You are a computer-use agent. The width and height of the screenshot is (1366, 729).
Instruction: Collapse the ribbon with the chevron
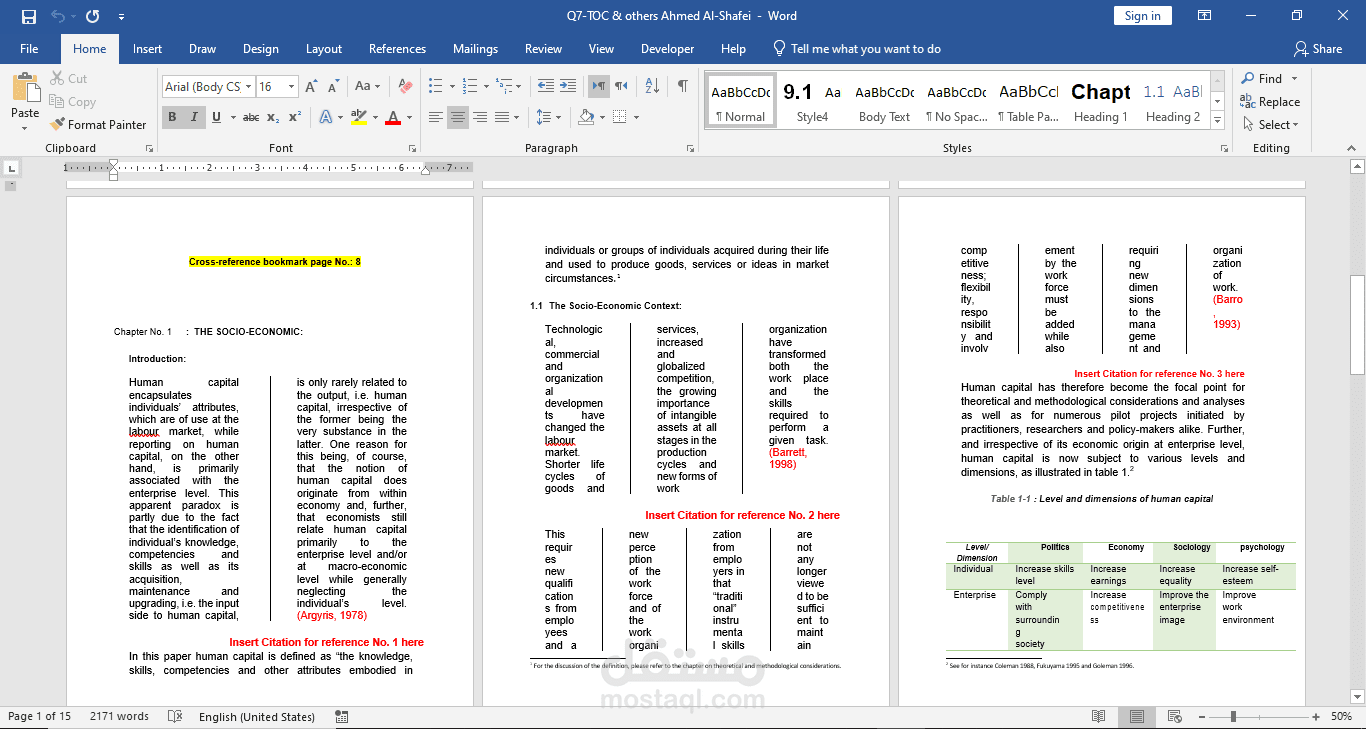[1352, 148]
